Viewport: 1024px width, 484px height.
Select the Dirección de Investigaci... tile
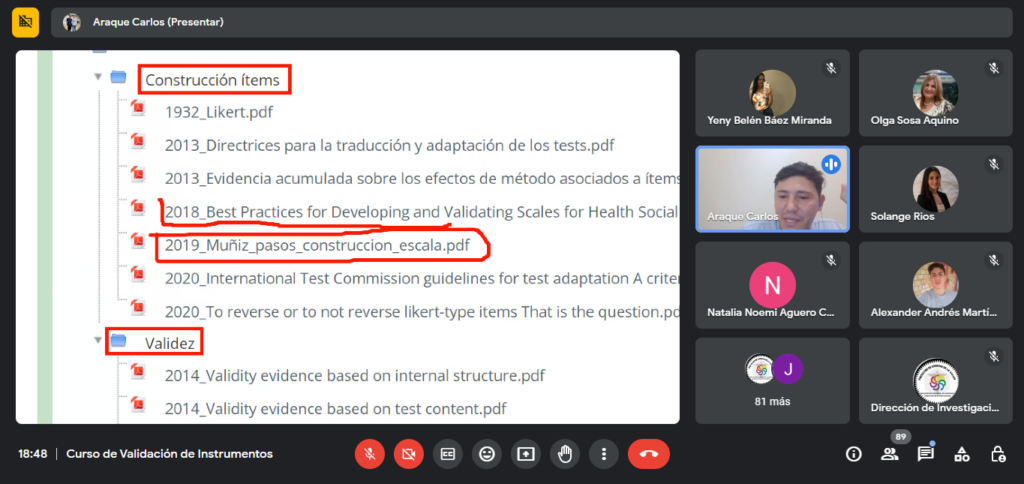point(935,381)
